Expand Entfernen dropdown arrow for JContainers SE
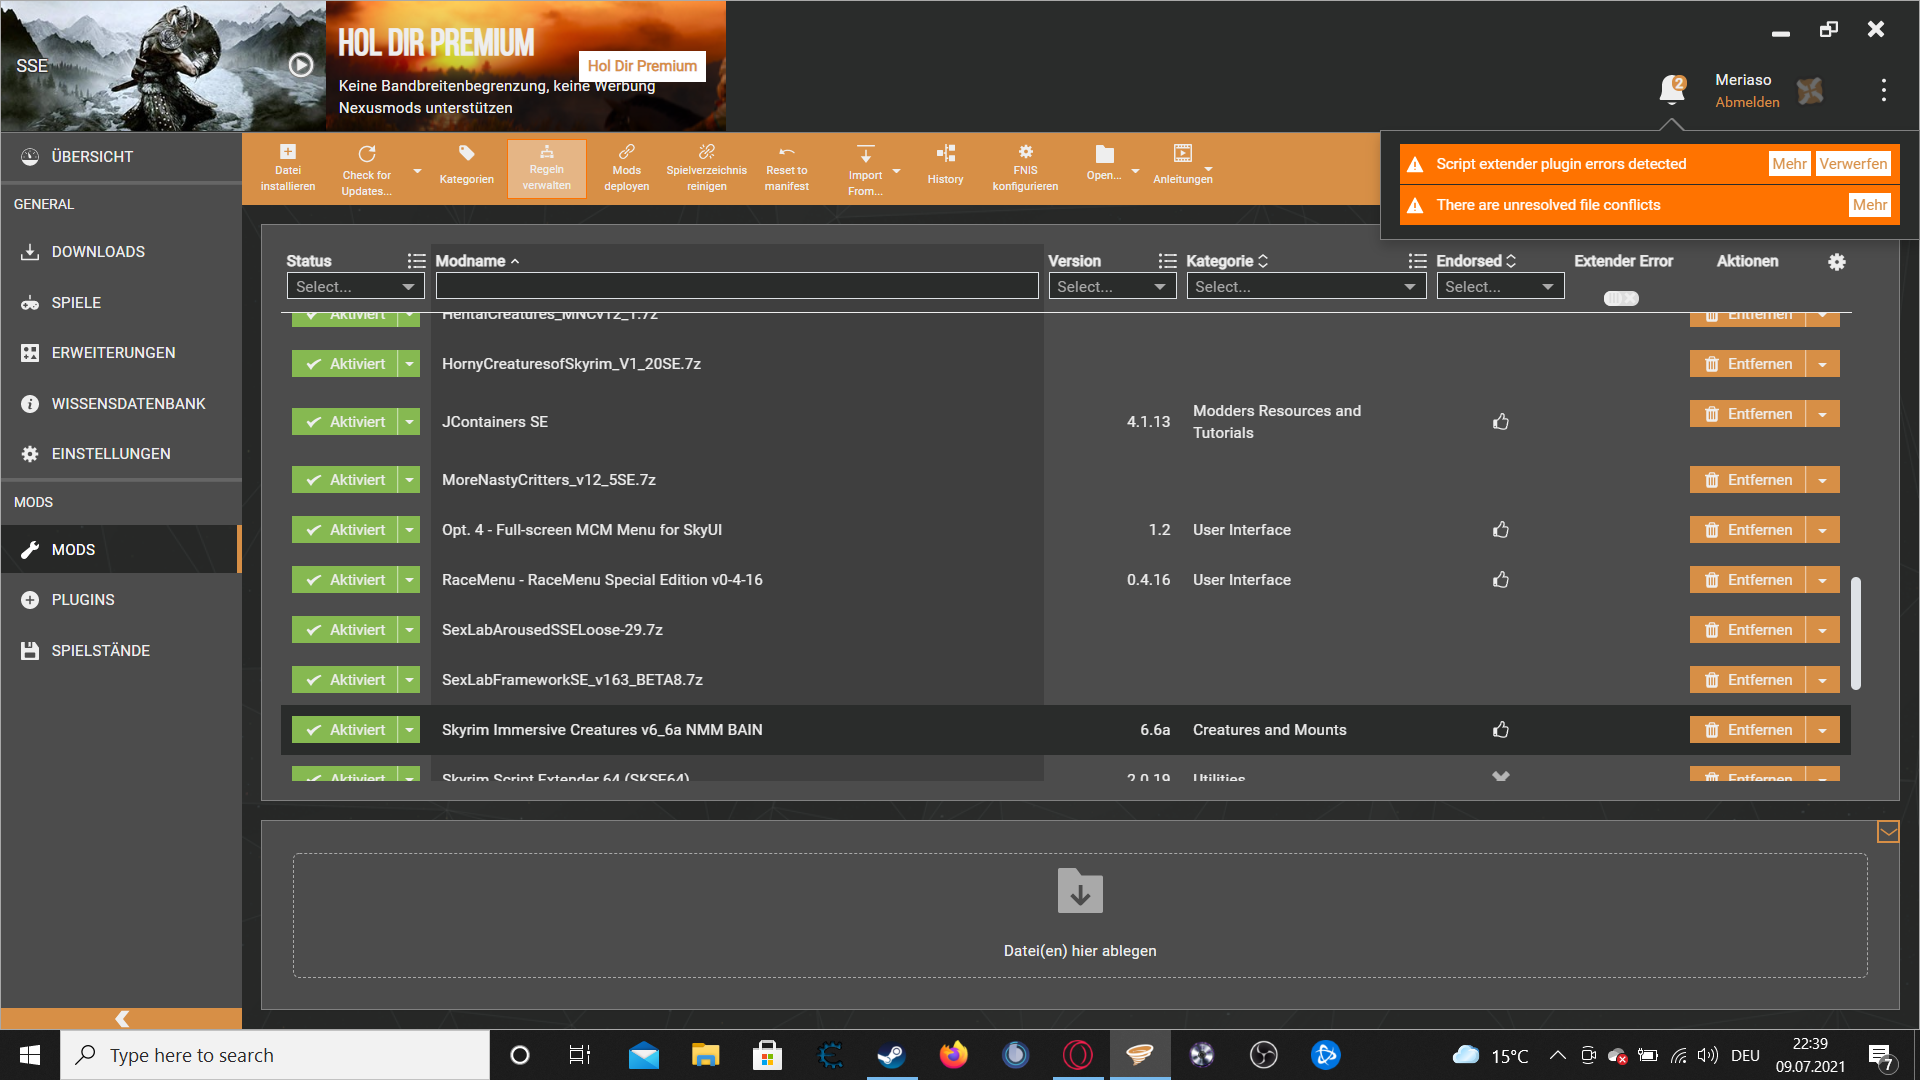The image size is (1920, 1080). (x=1823, y=414)
